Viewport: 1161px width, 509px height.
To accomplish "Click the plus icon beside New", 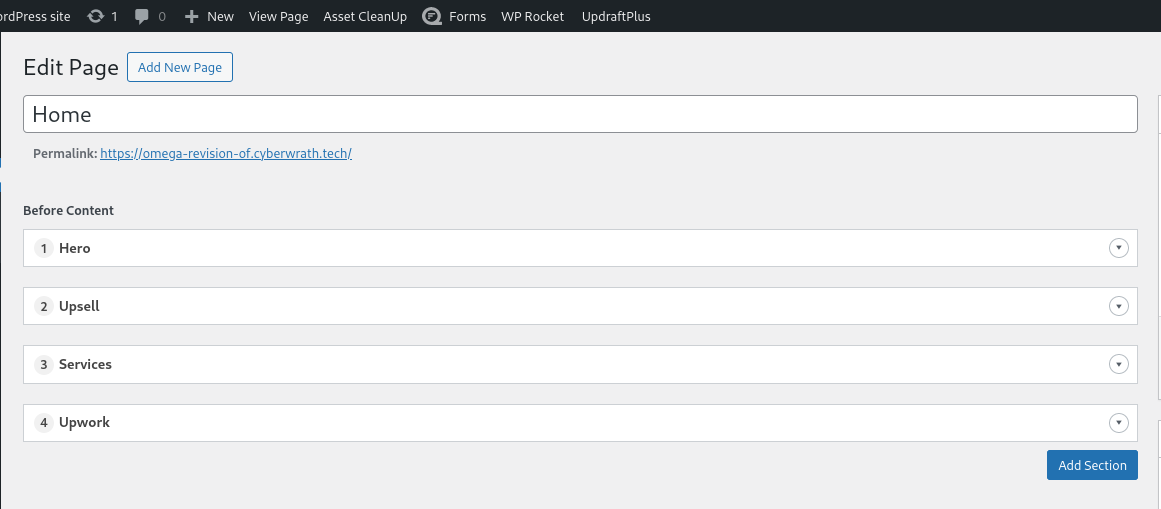I will click(192, 16).
